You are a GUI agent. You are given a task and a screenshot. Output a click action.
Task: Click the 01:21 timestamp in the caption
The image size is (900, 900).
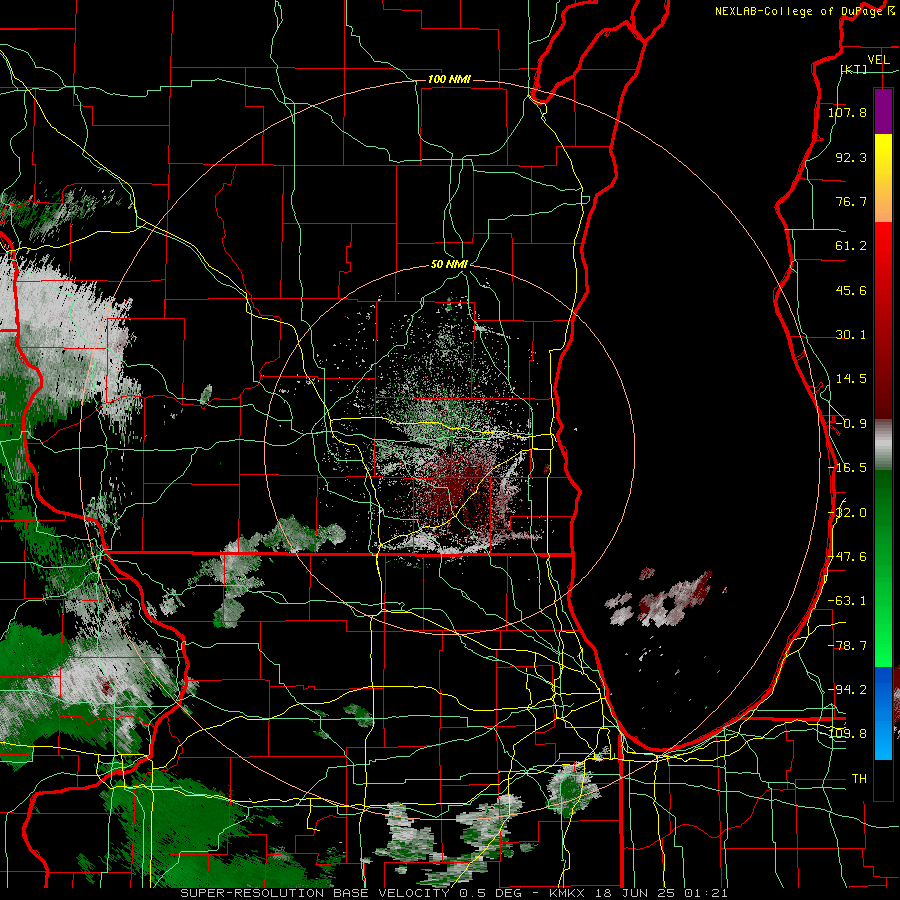tap(708, 893)
